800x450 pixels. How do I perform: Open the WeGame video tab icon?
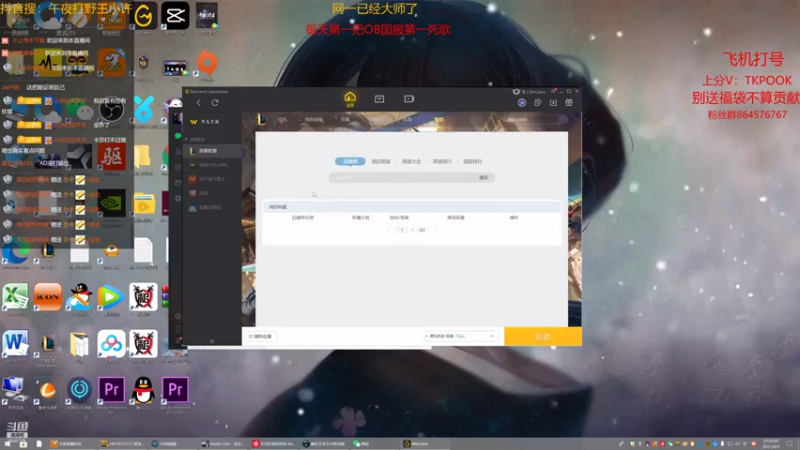tap(409, 99)
